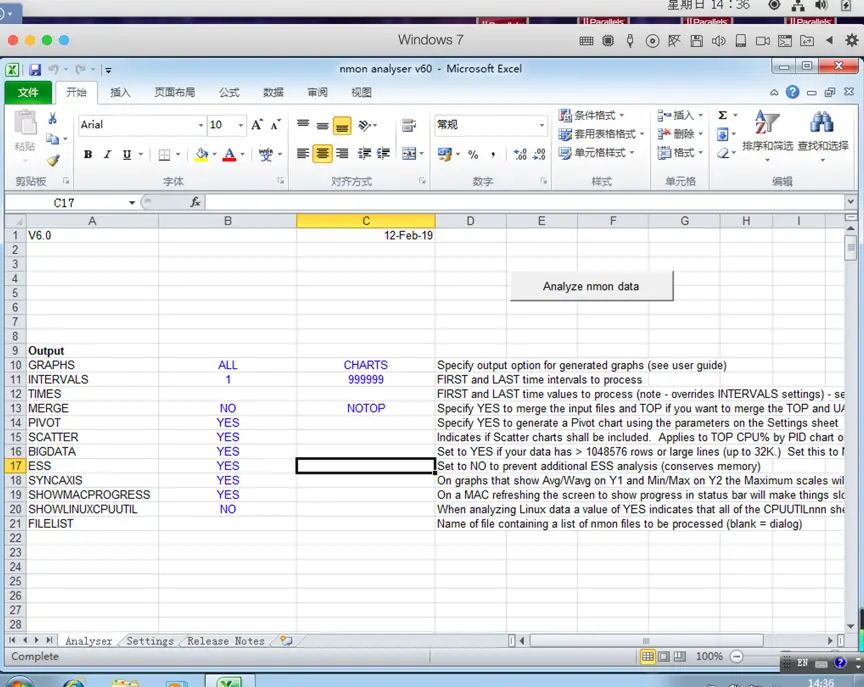Screen dimensions: 864x687
Task: Apply the yellow fill color bucket
Action: [202, 154]
